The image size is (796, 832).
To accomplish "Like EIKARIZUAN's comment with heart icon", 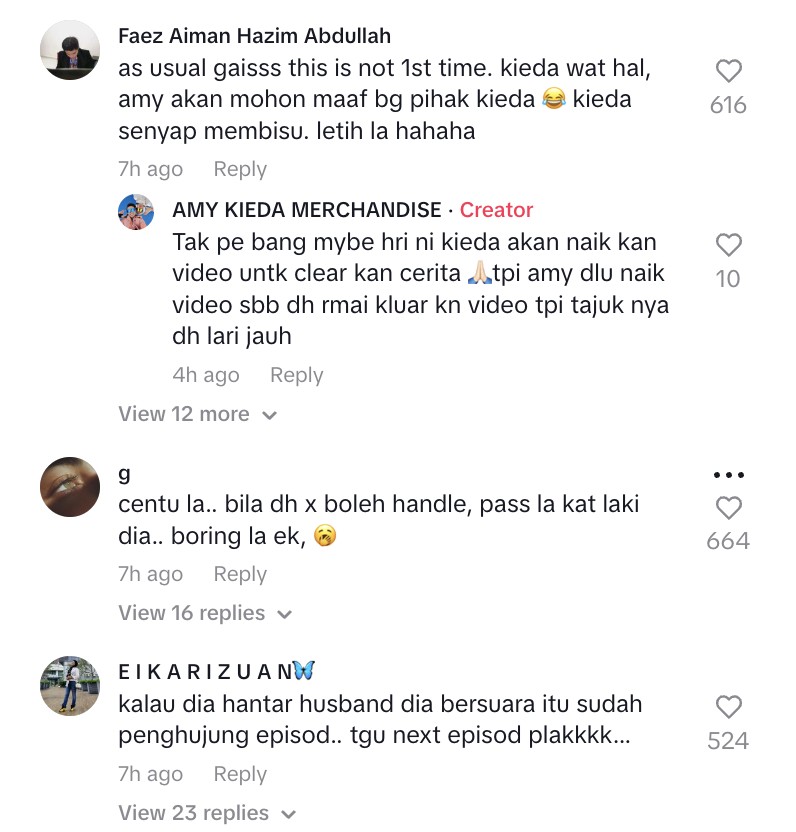I will (729, 707).
